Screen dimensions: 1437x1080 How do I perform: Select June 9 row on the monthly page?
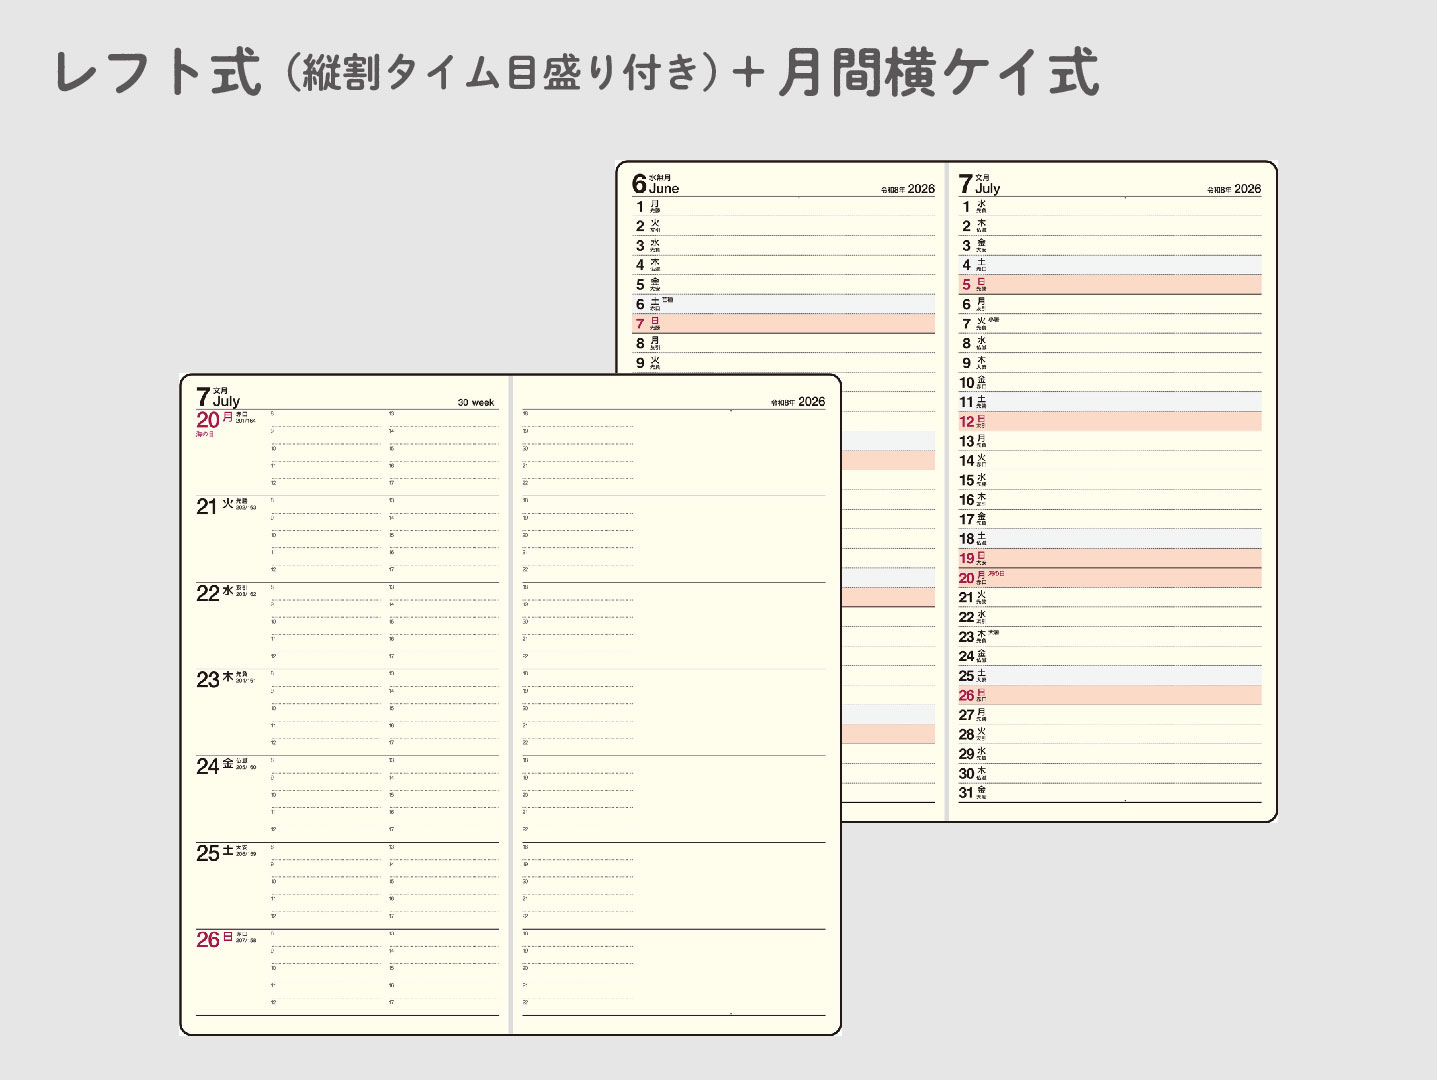pos(783,363)
